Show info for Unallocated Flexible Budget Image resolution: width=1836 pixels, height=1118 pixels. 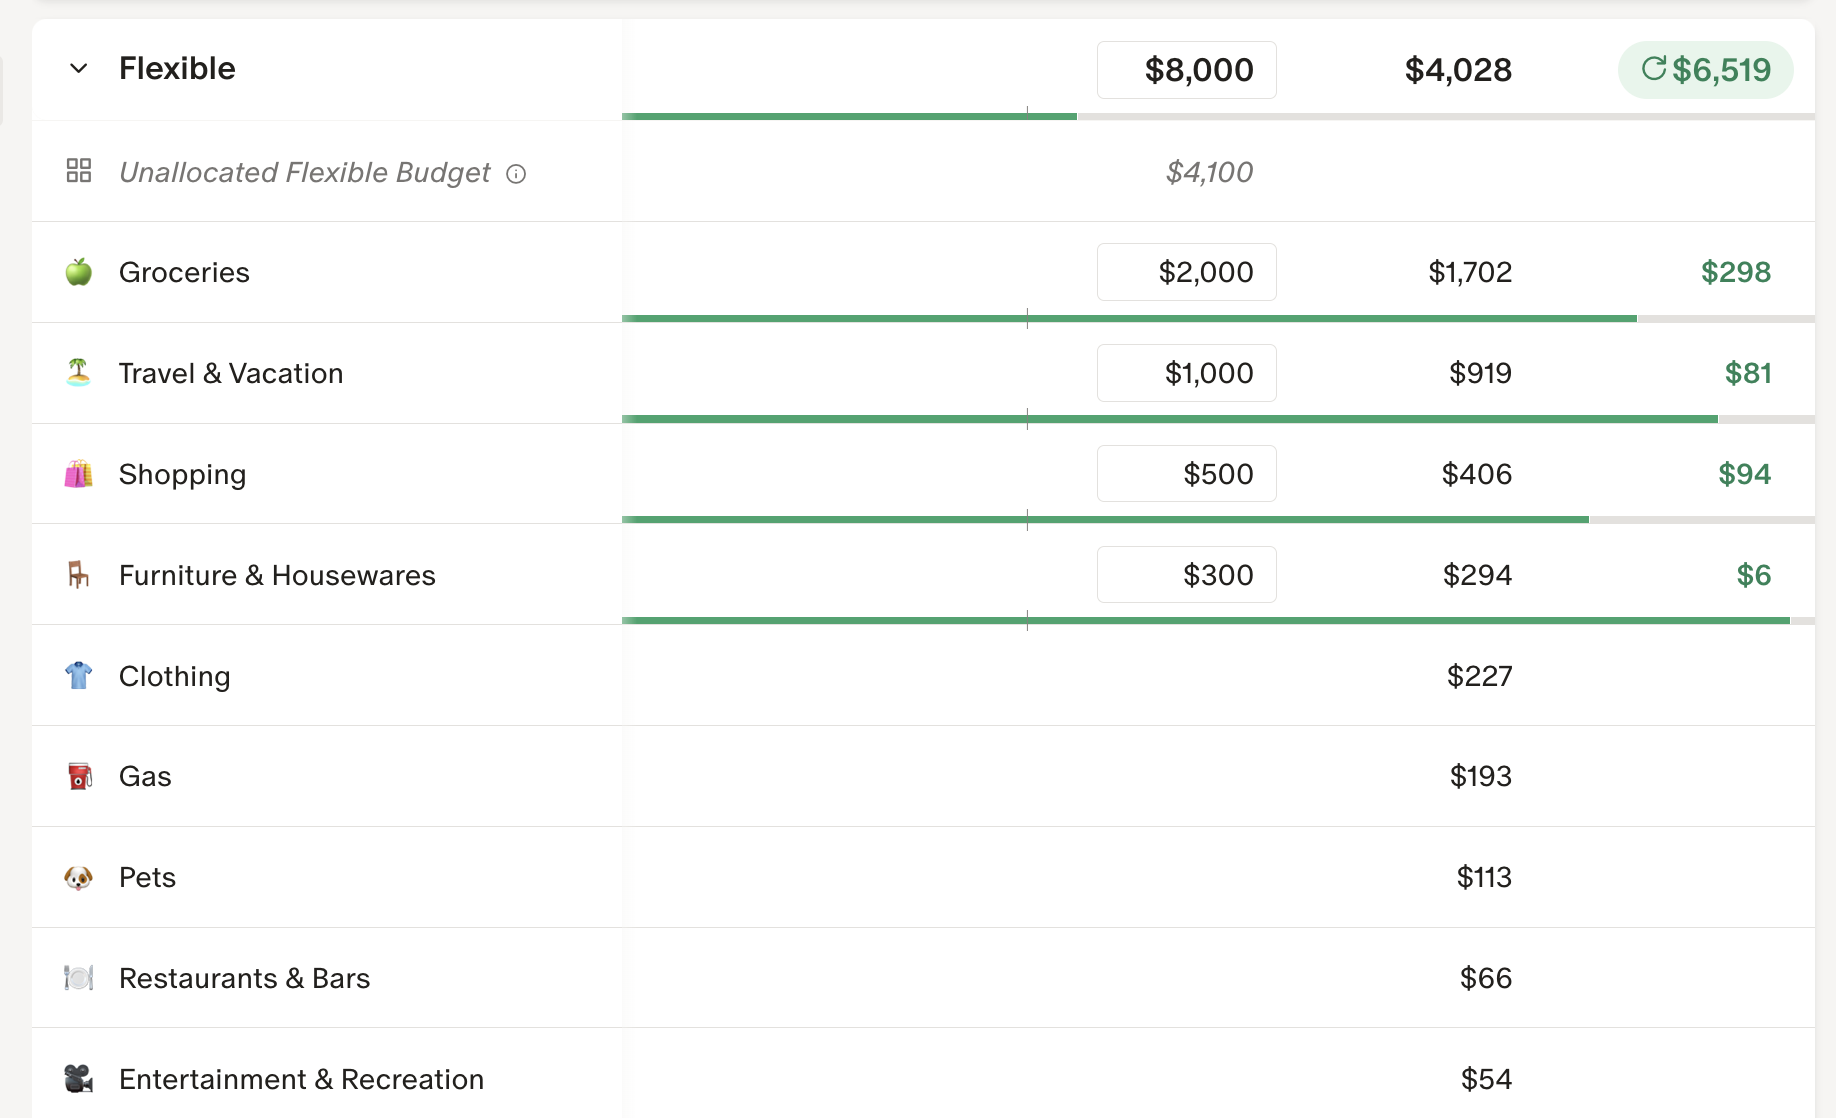[516, 174]
